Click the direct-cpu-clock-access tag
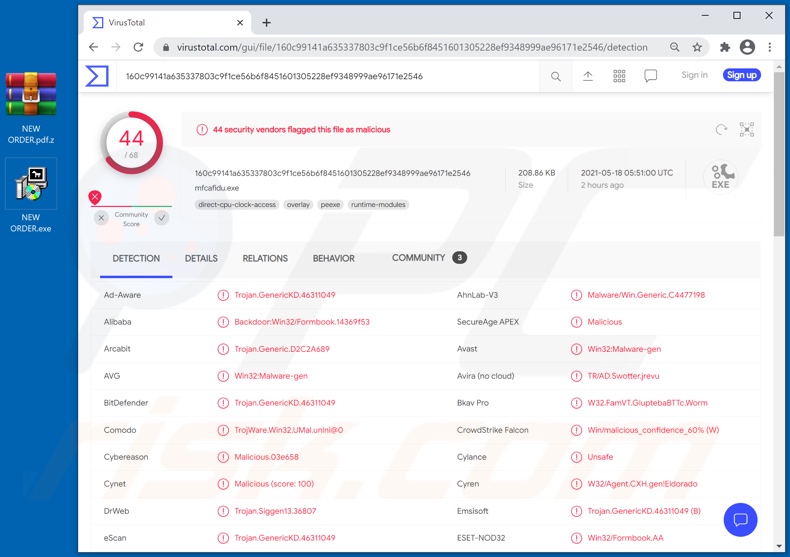Screen dimensions: 790x557 point(237,204)
